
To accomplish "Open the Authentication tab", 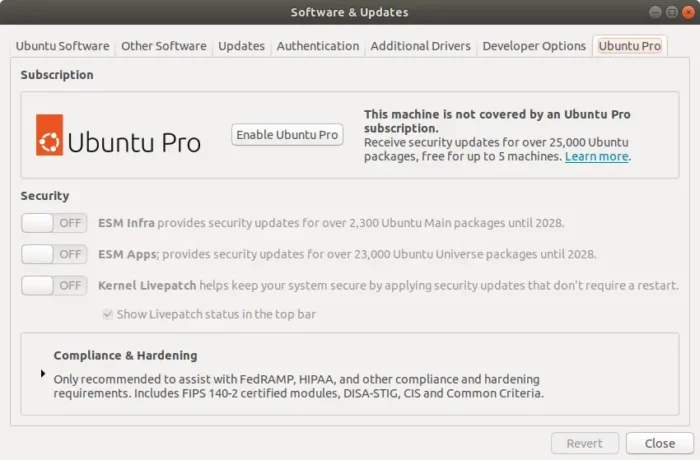I will pos(318,46).
